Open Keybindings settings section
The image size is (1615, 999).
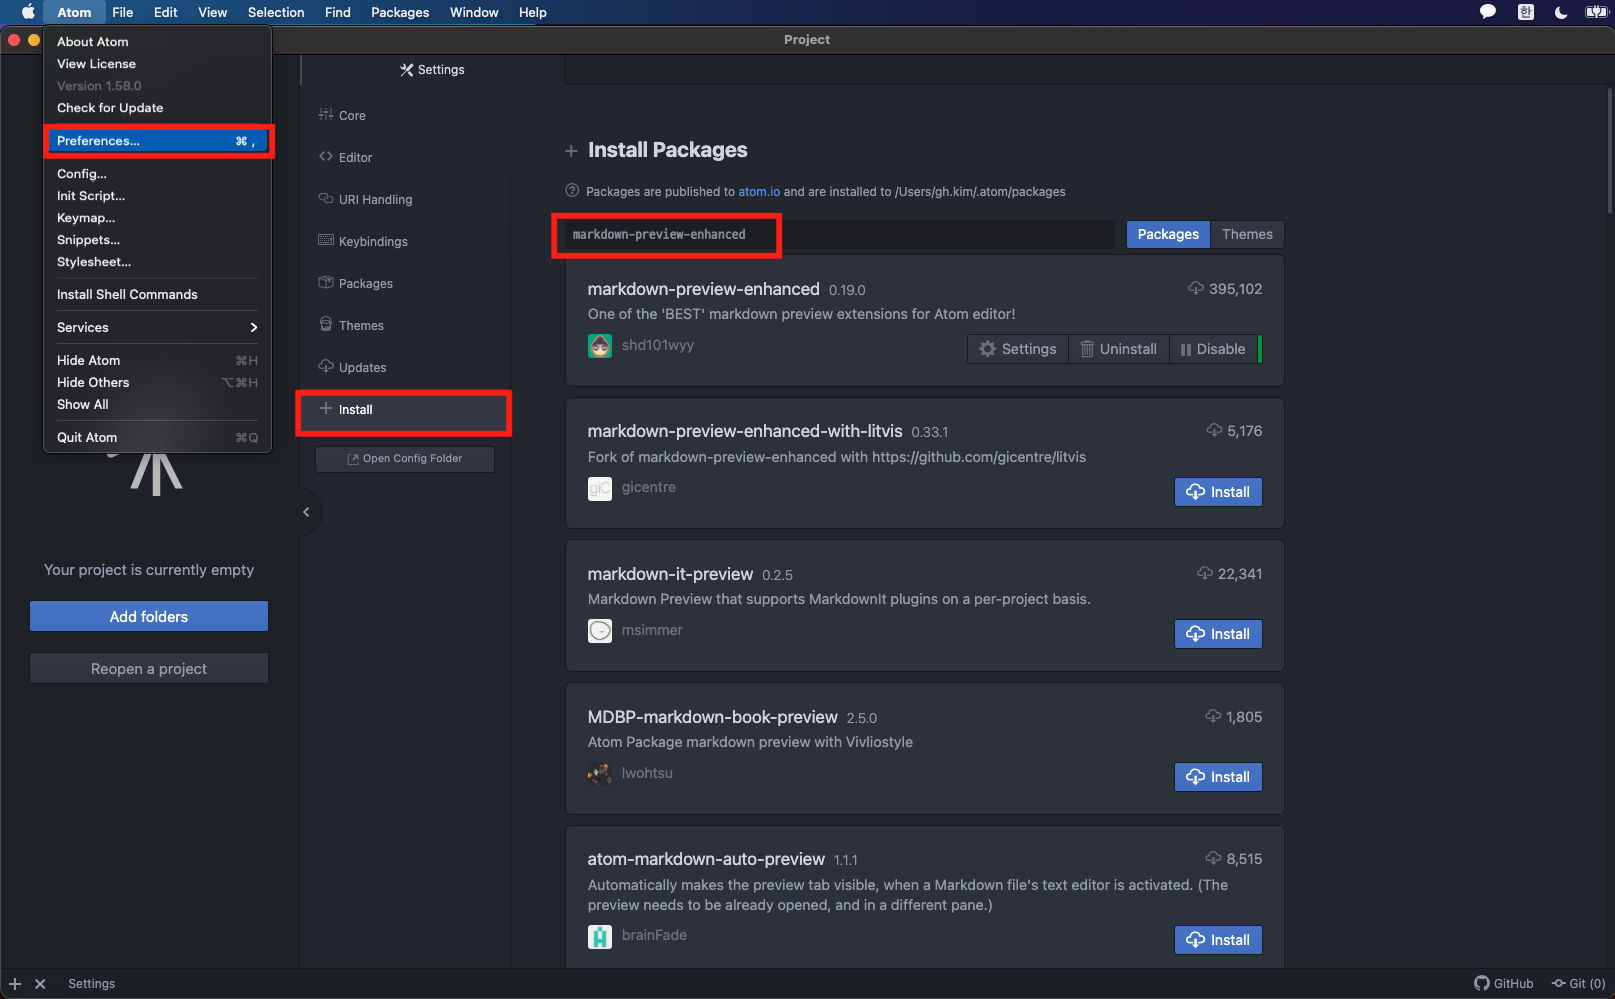click(x=404, y=241)
